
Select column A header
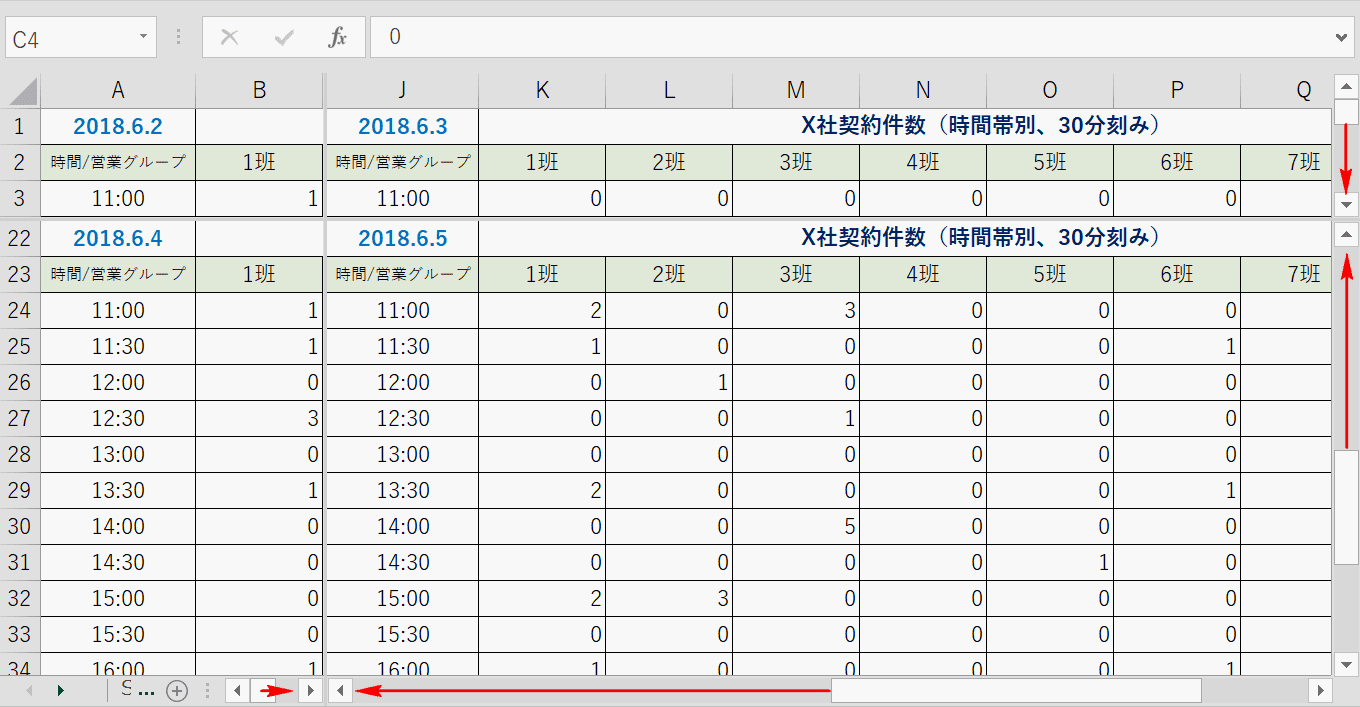coord(118,90)
